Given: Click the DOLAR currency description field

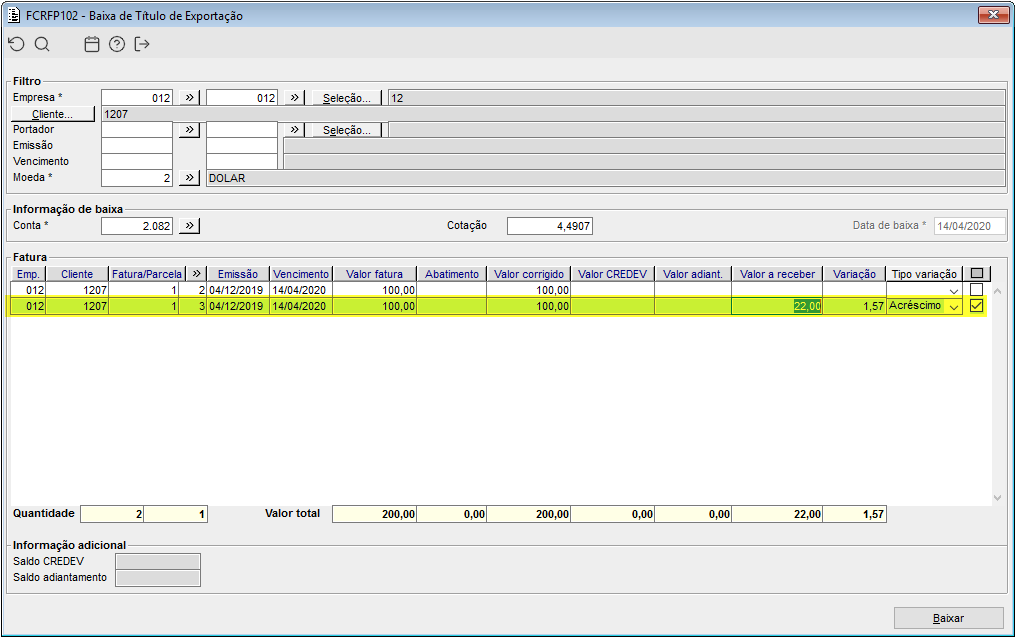Looking at the screenshot, I should click(x=606, y=178).
